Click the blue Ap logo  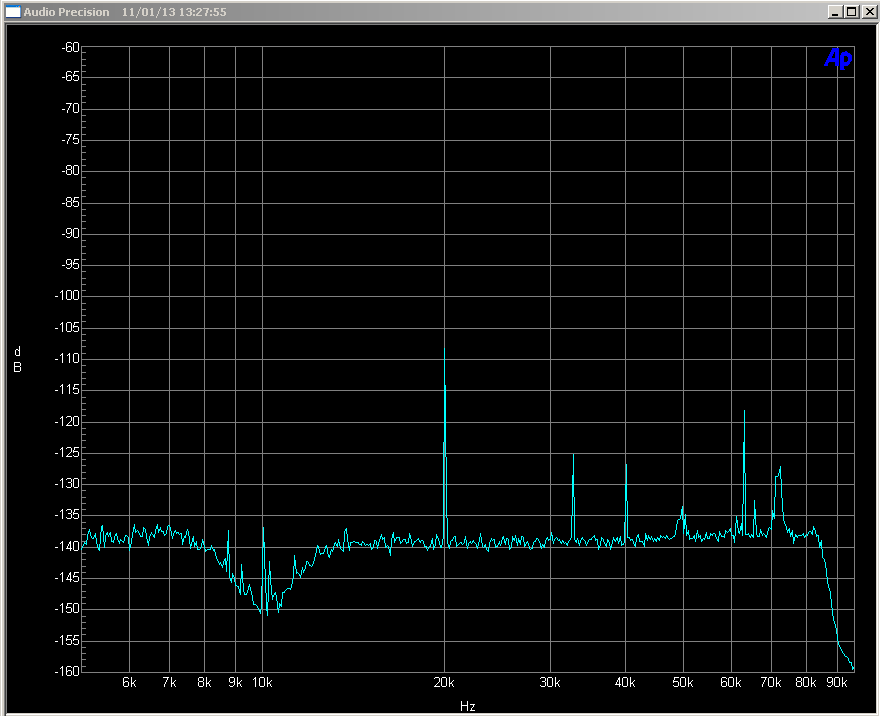tap(838, 58)
